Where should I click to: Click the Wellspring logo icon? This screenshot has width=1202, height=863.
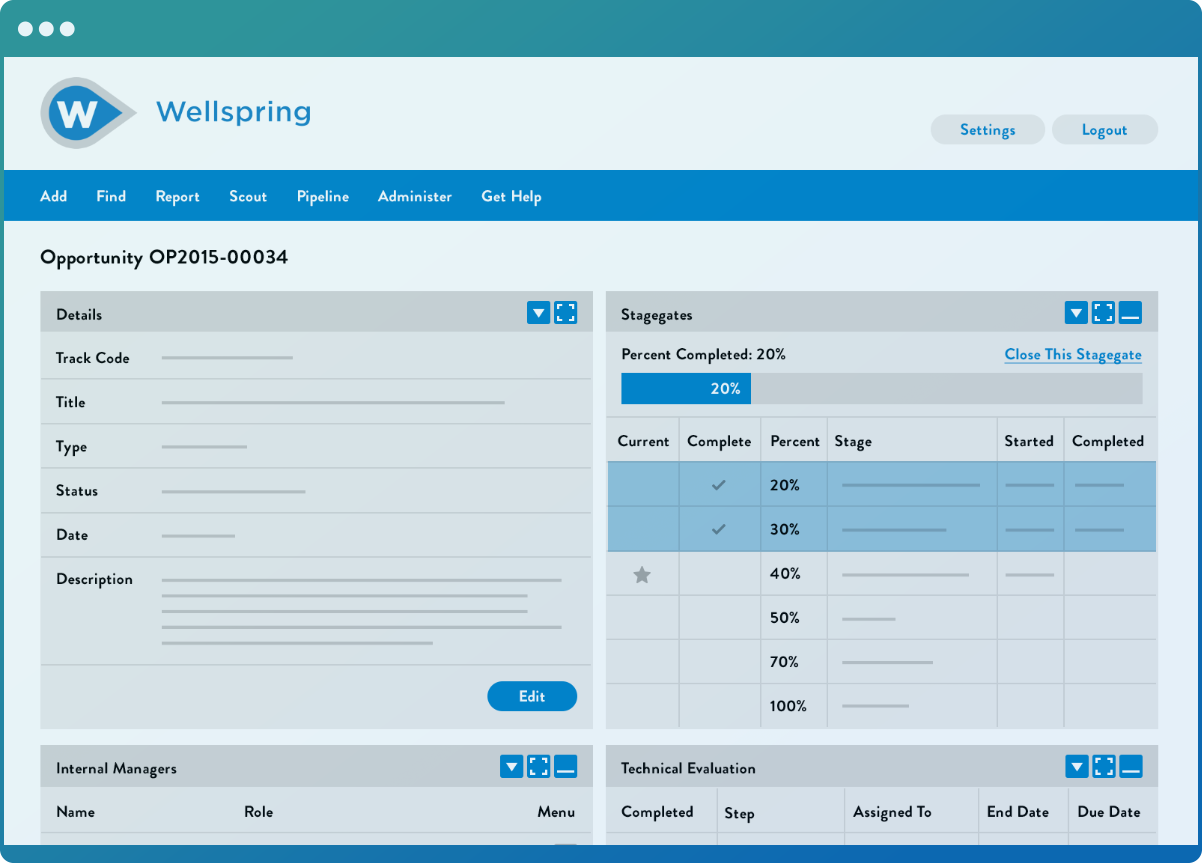pyautogui.click(x=82, y=113)
